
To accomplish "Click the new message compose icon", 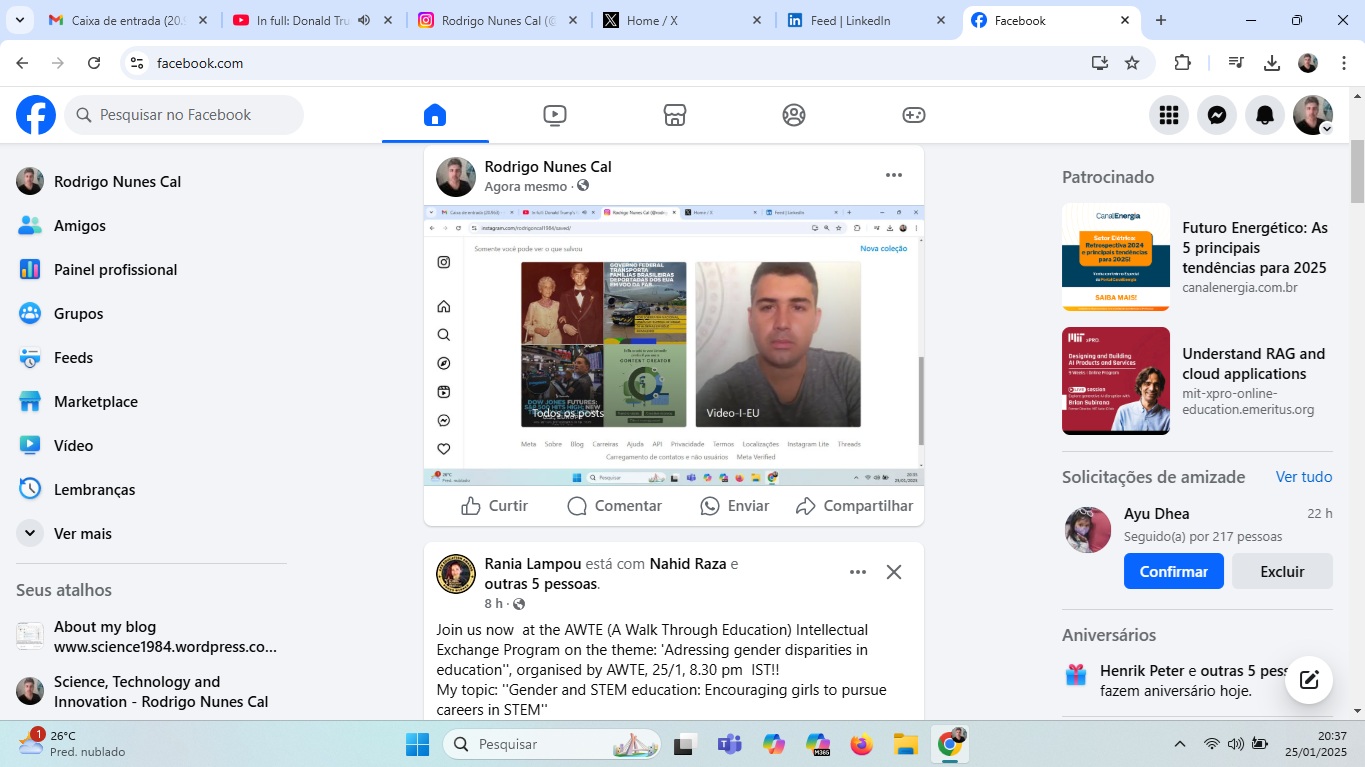I will (1309, 681).
